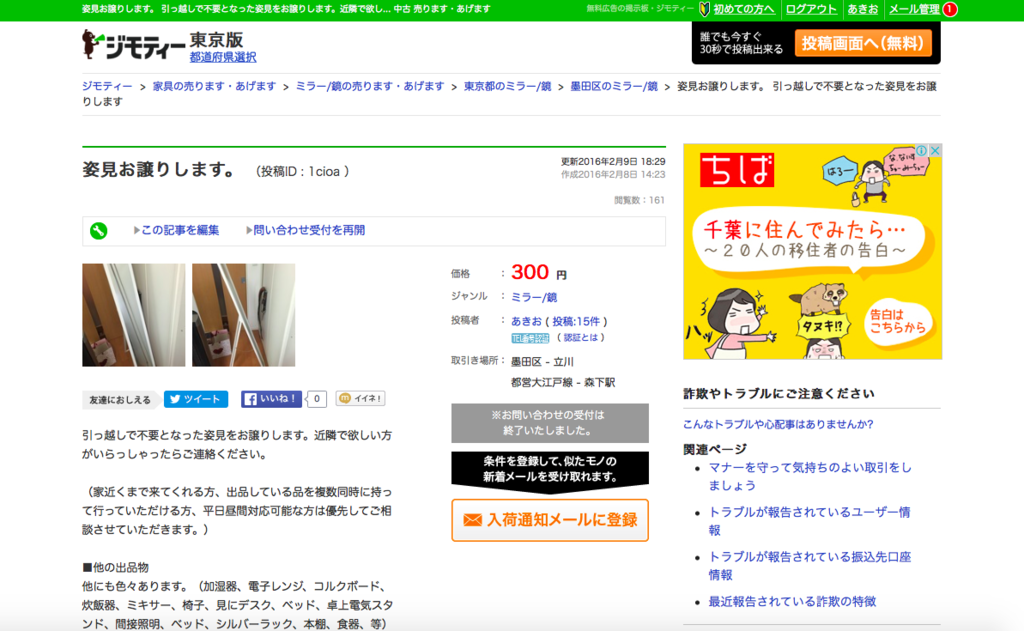
Task: Click the beginner mark icon beside 初めての方へ
Action: click(705, 9)
